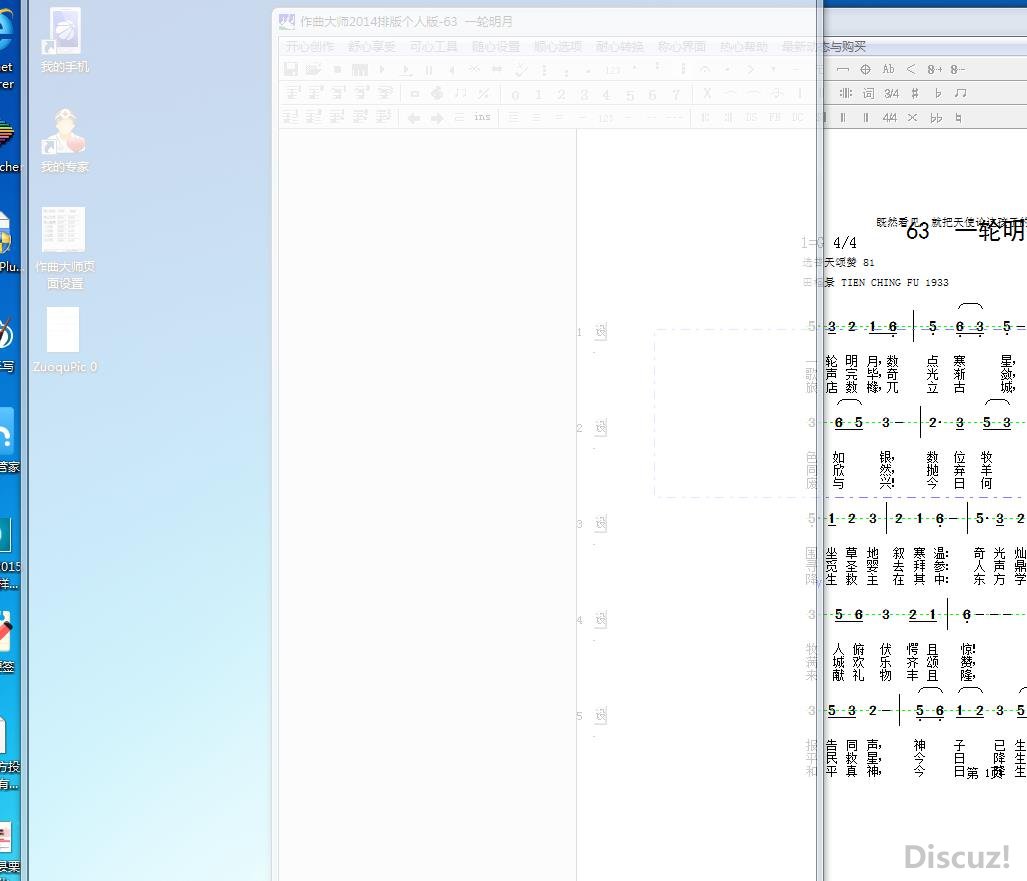This screenshot has height=881, width=1027.
Task: Insert a double flat accidental
Action: (936, 118)
